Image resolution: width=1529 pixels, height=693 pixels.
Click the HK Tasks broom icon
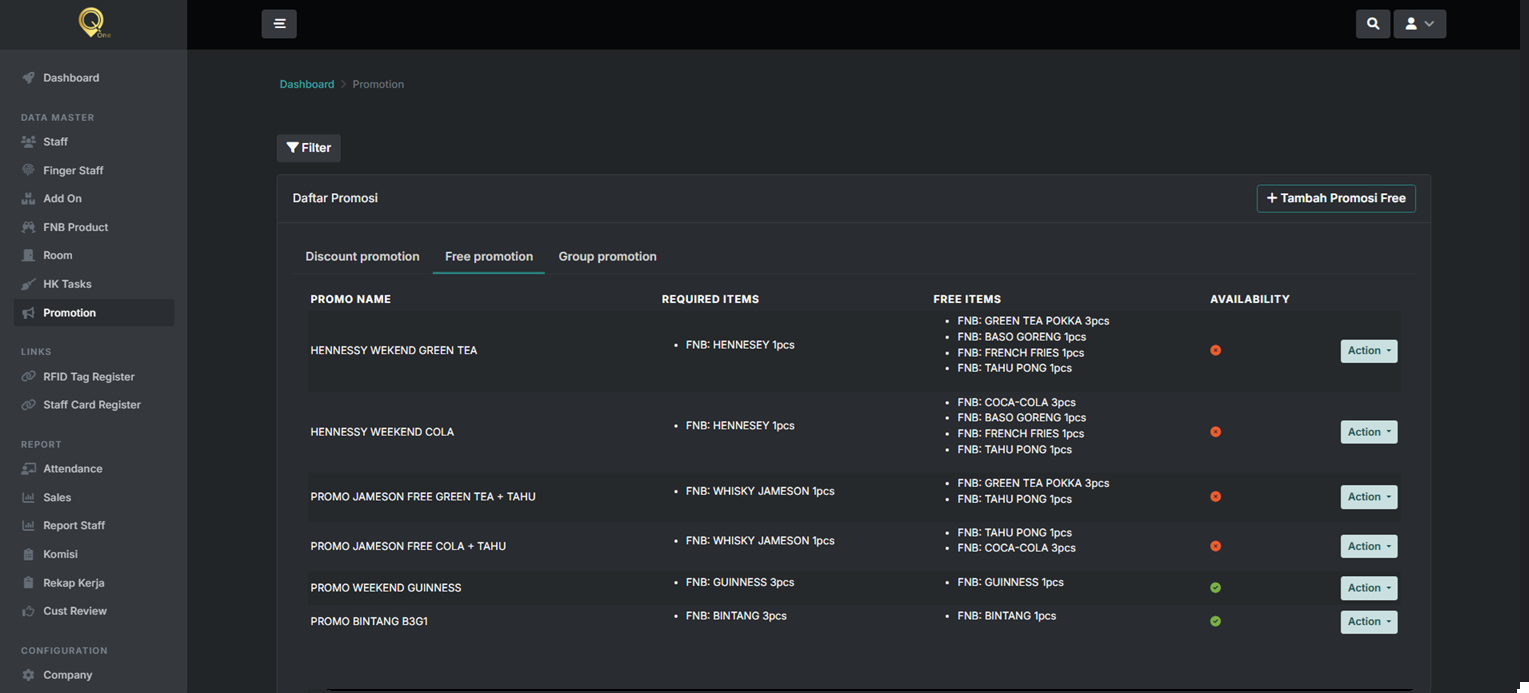28,284
